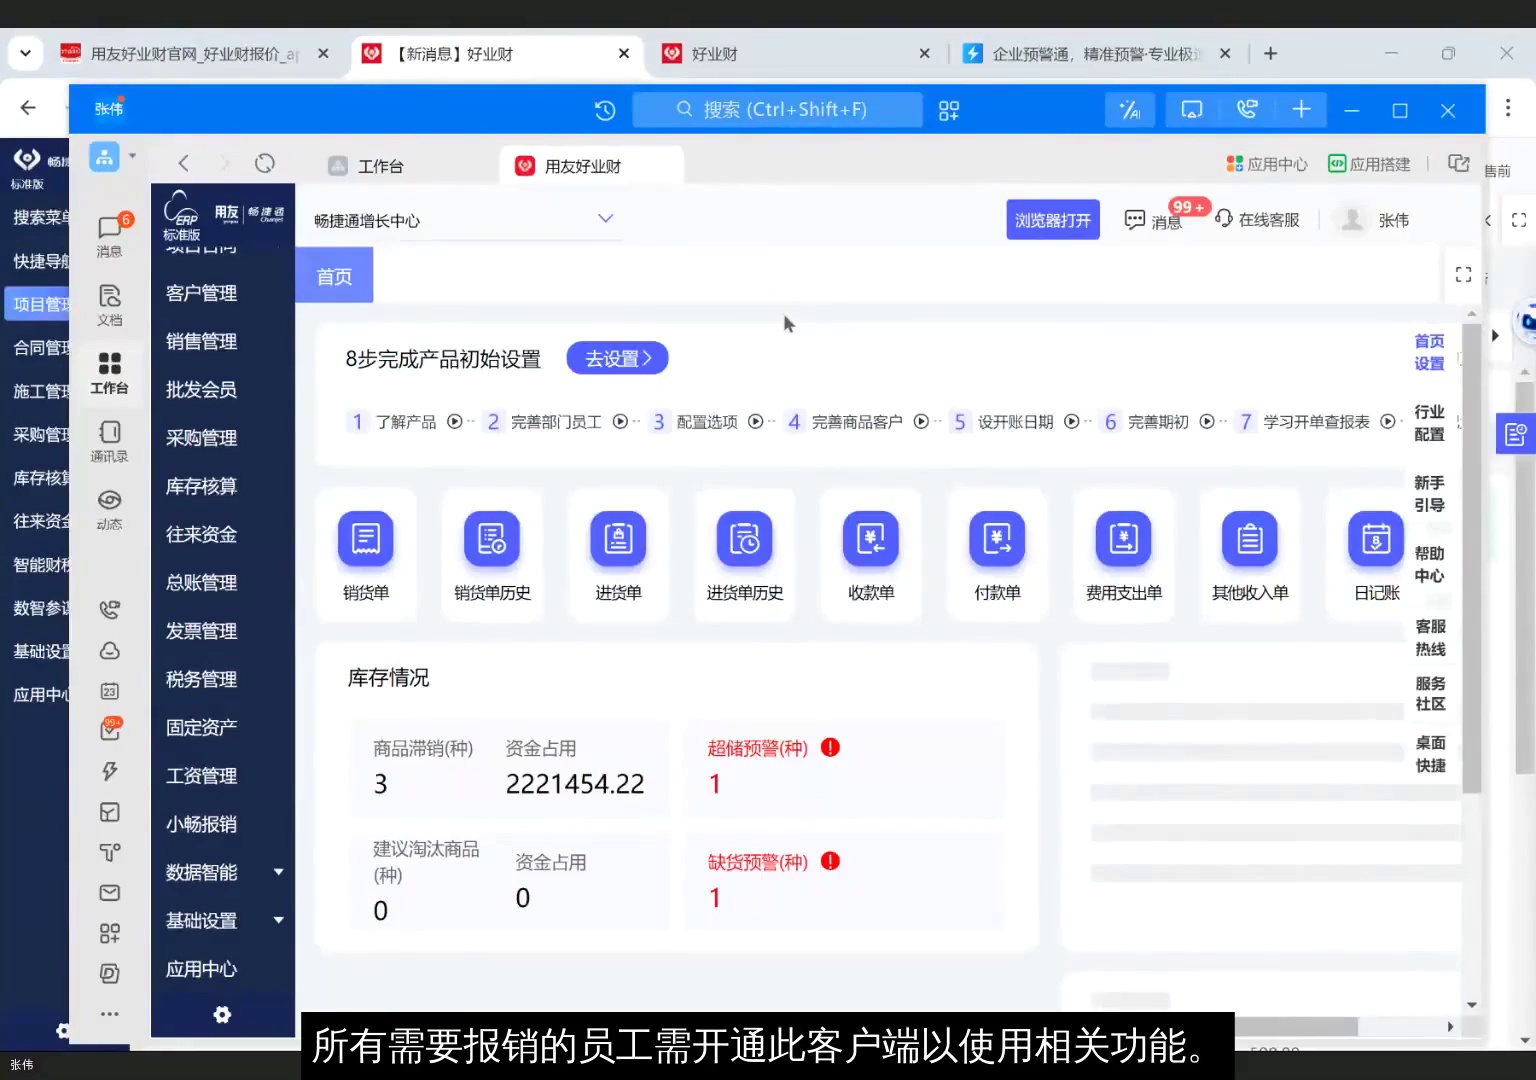
Task: Click the 搜索 search input field
Action: coord(778,110)
